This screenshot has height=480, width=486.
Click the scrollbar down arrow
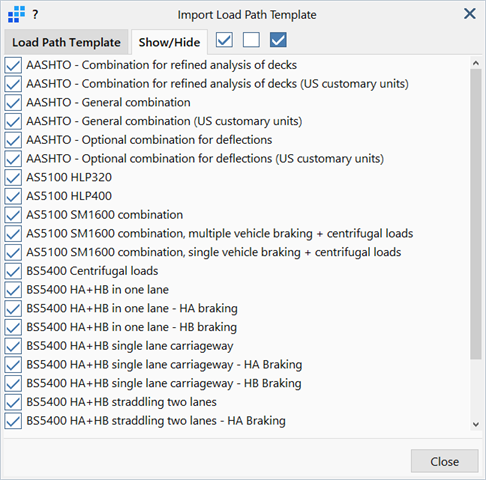coord(476,424)
